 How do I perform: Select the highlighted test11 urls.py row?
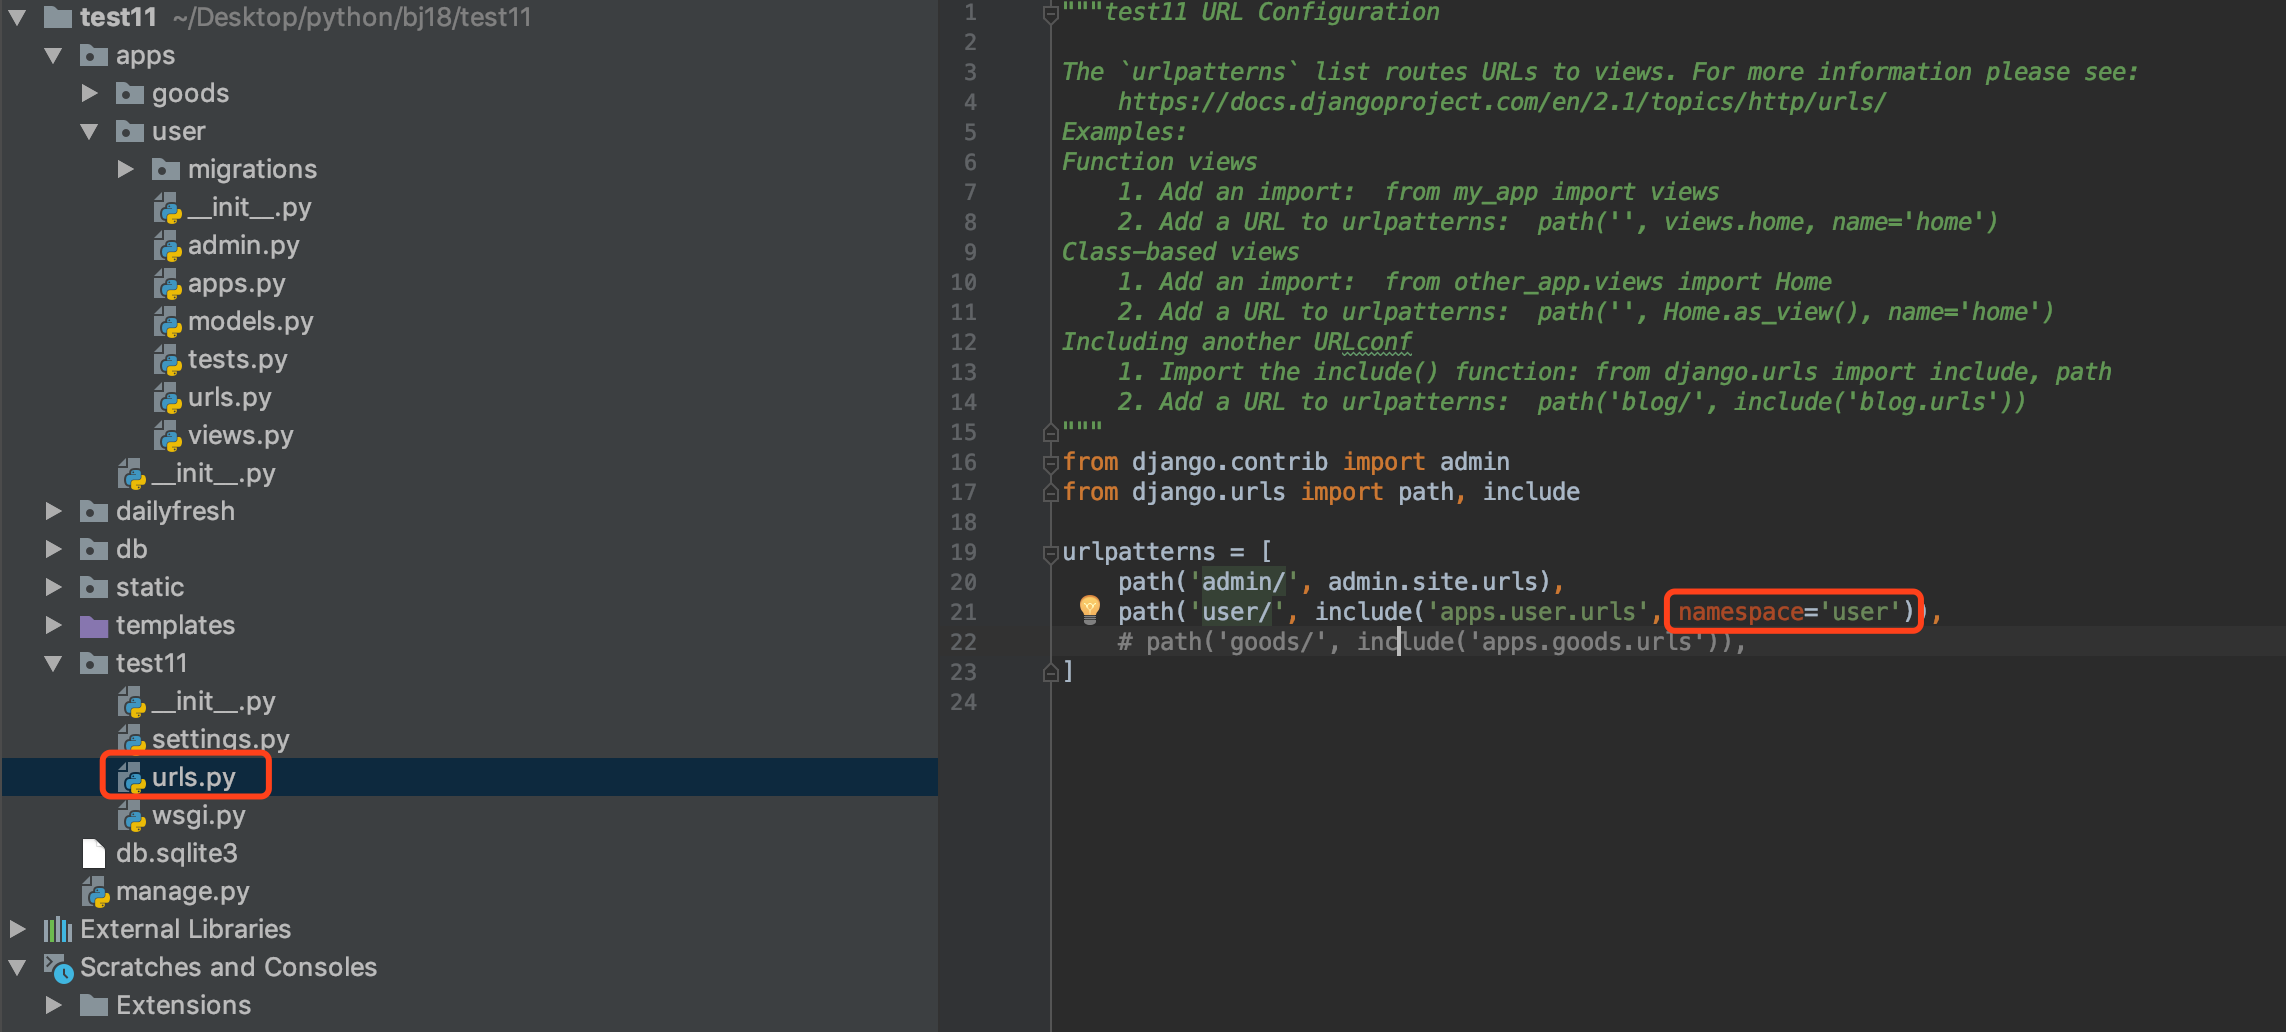click(x=470, y=777)
